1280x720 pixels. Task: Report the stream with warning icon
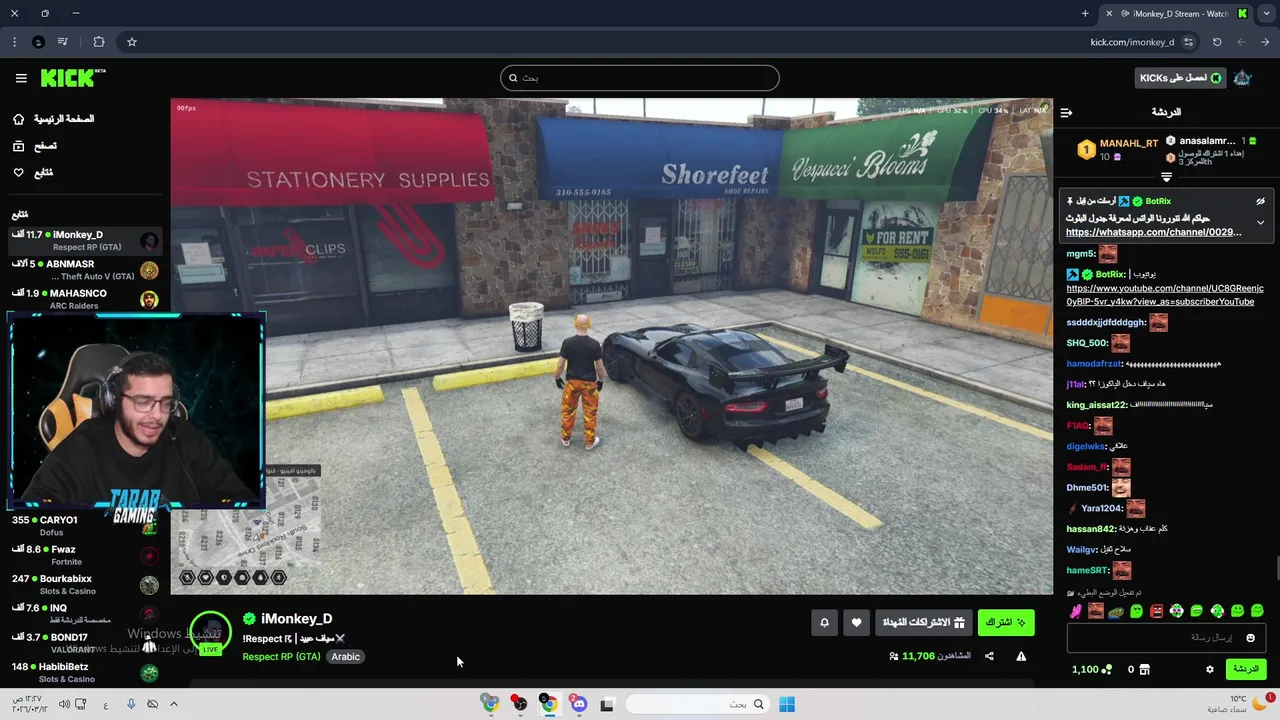pyautogui.click(x=1021, y=656)
